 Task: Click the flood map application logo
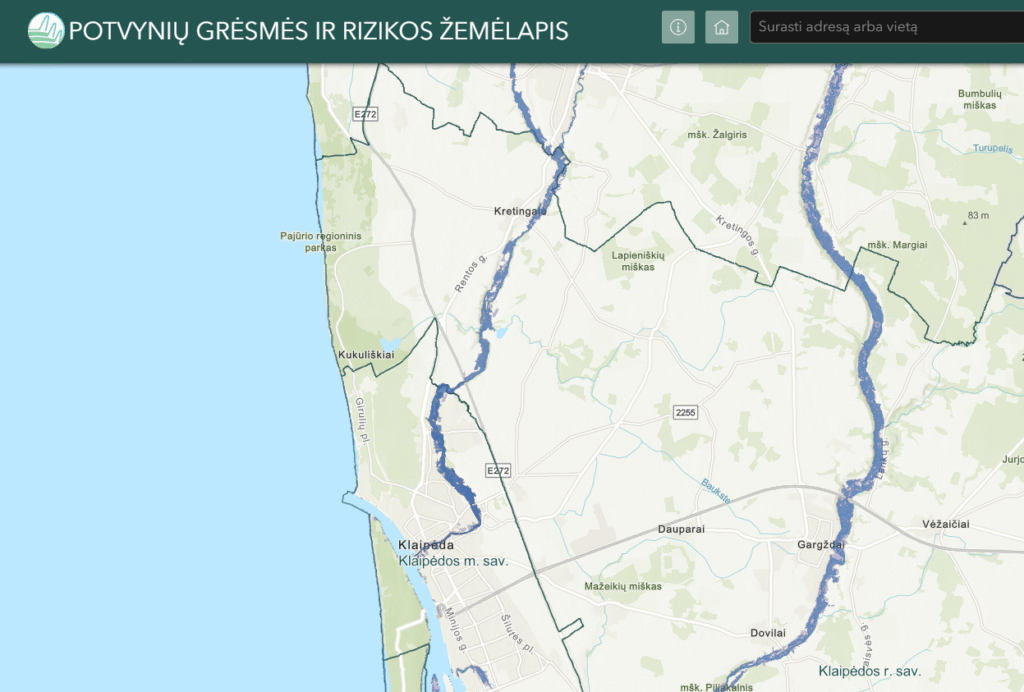(x=45, y=30)
